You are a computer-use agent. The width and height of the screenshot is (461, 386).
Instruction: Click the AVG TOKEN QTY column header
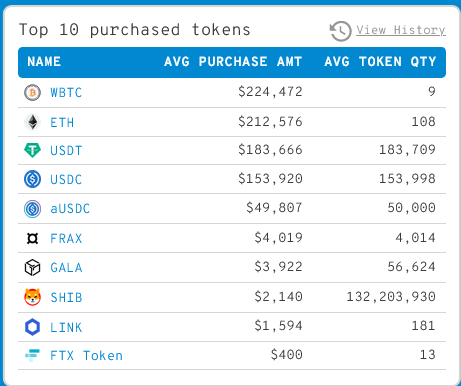(380, 62)
